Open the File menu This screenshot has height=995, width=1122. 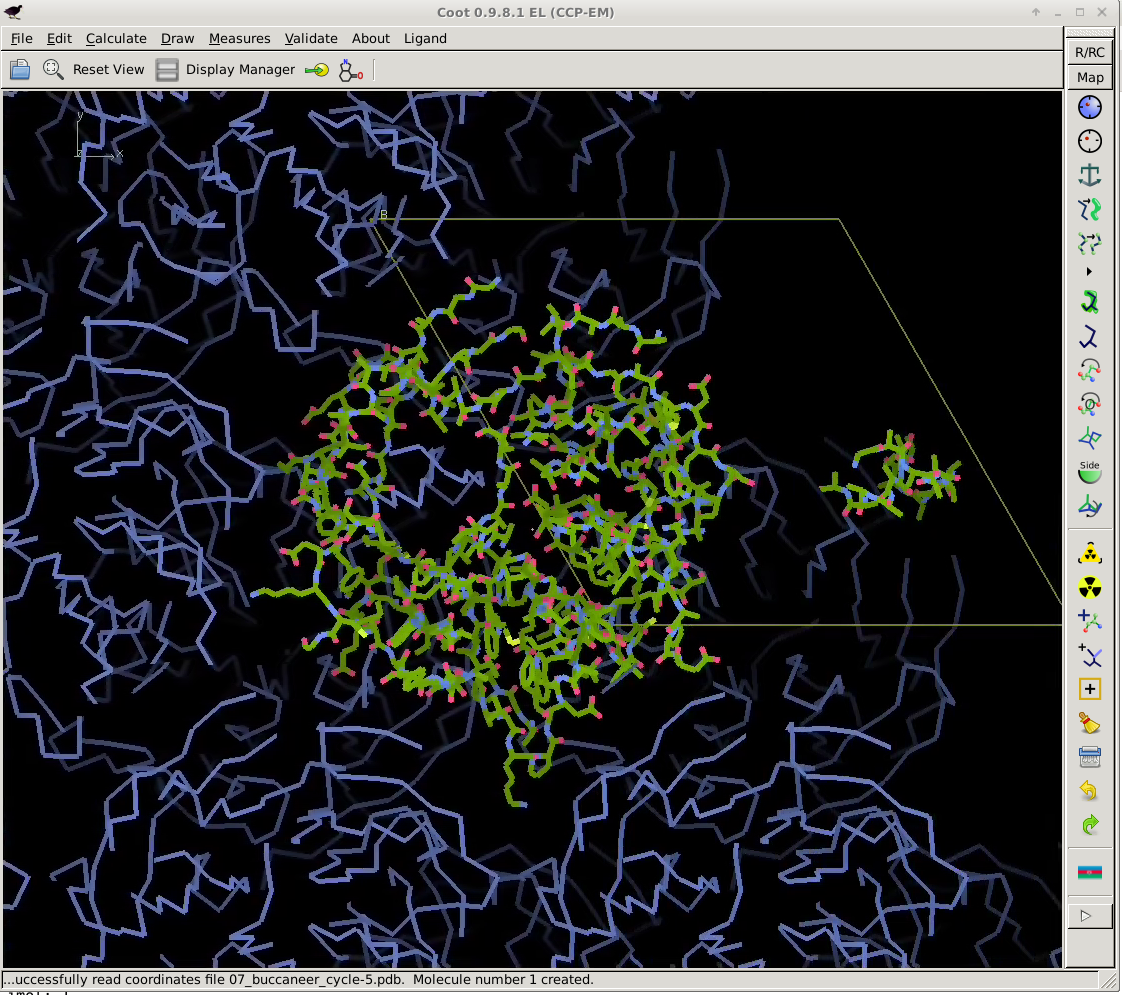[21, 39]
